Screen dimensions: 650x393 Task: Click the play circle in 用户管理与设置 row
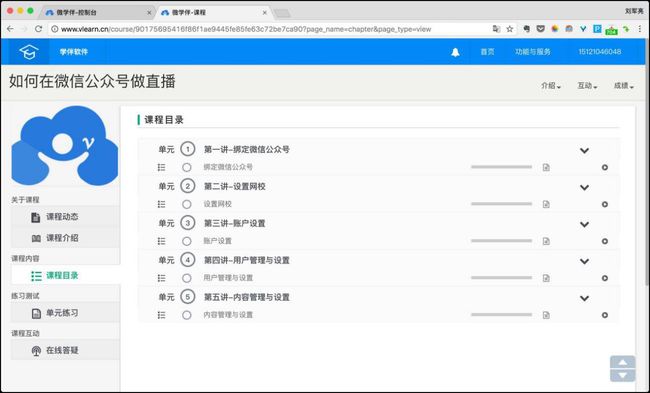[x=605, y=278]
